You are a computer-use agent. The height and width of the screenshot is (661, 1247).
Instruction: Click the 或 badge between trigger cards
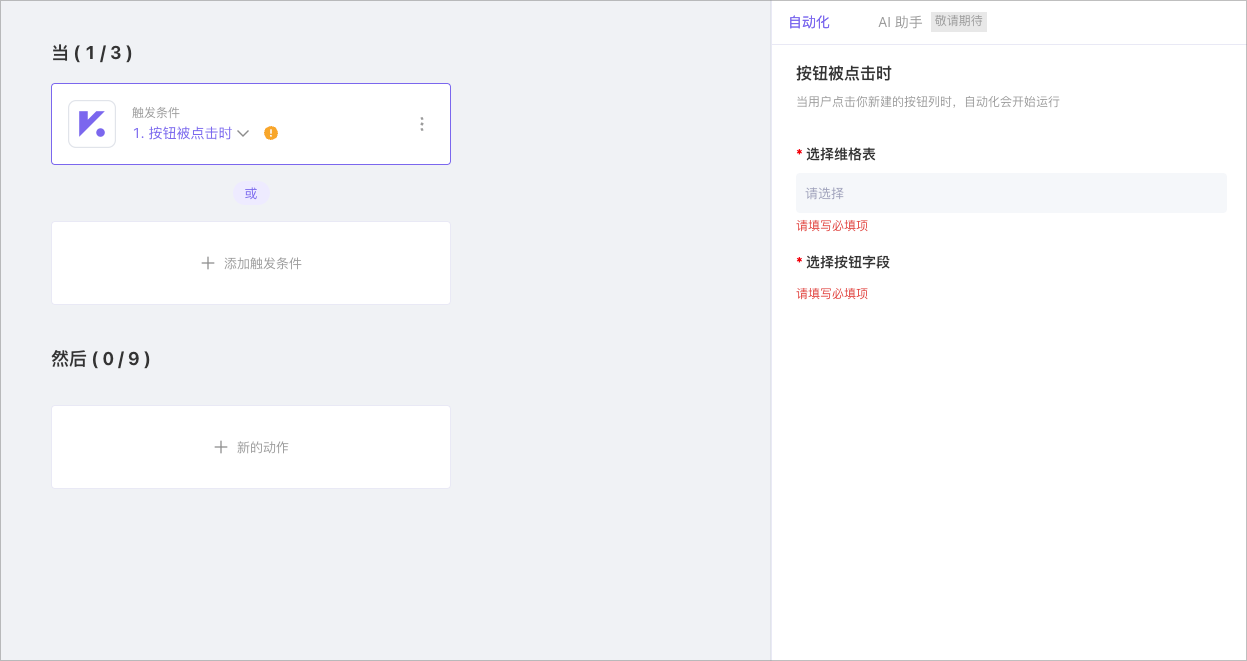250,193
